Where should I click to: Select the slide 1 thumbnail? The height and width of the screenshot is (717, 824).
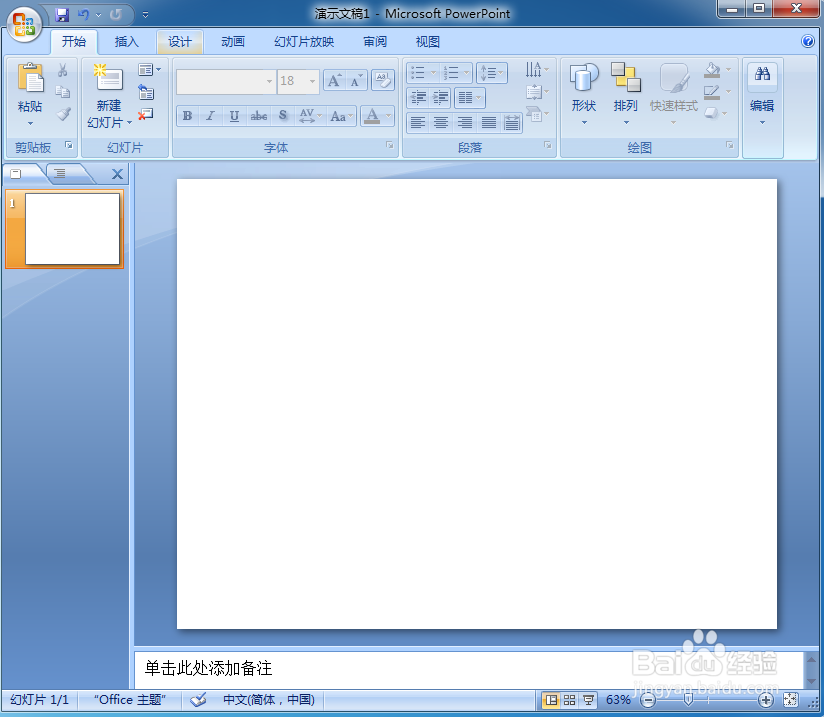pos(73,229)
